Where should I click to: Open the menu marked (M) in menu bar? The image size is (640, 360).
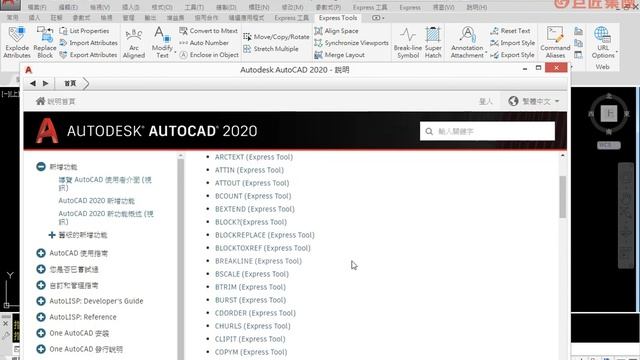(x=292, y=7)
